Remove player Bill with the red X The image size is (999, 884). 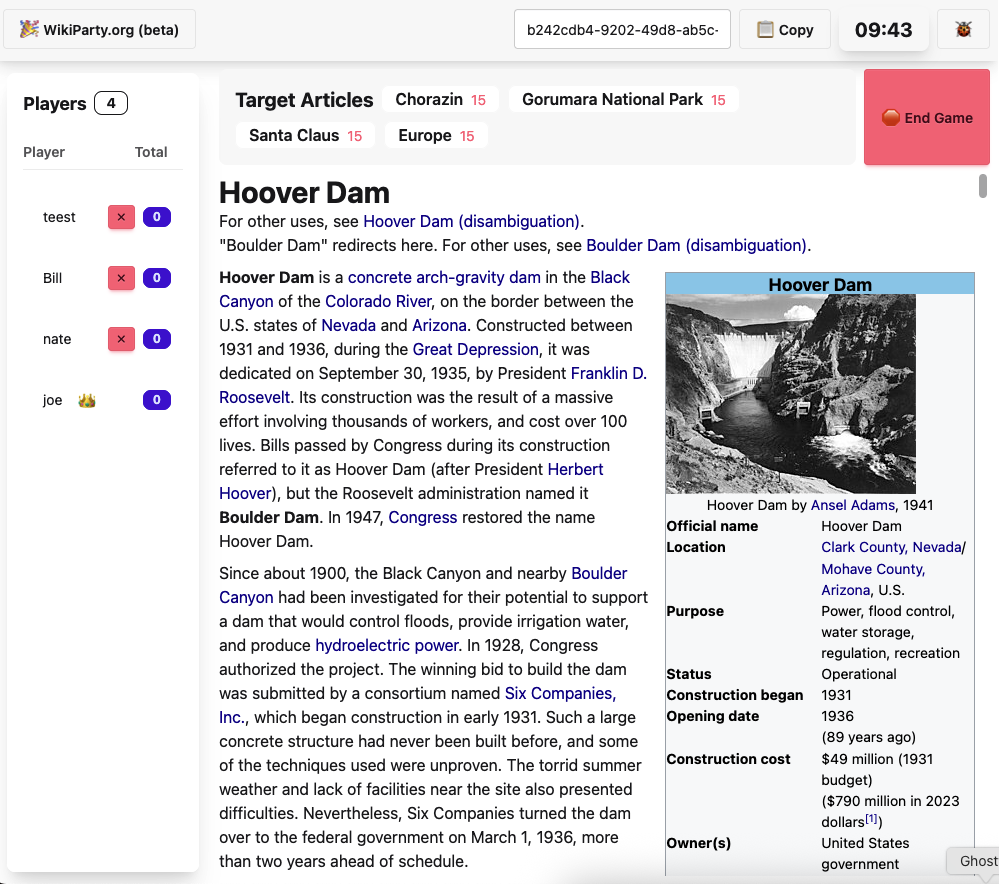121,278
